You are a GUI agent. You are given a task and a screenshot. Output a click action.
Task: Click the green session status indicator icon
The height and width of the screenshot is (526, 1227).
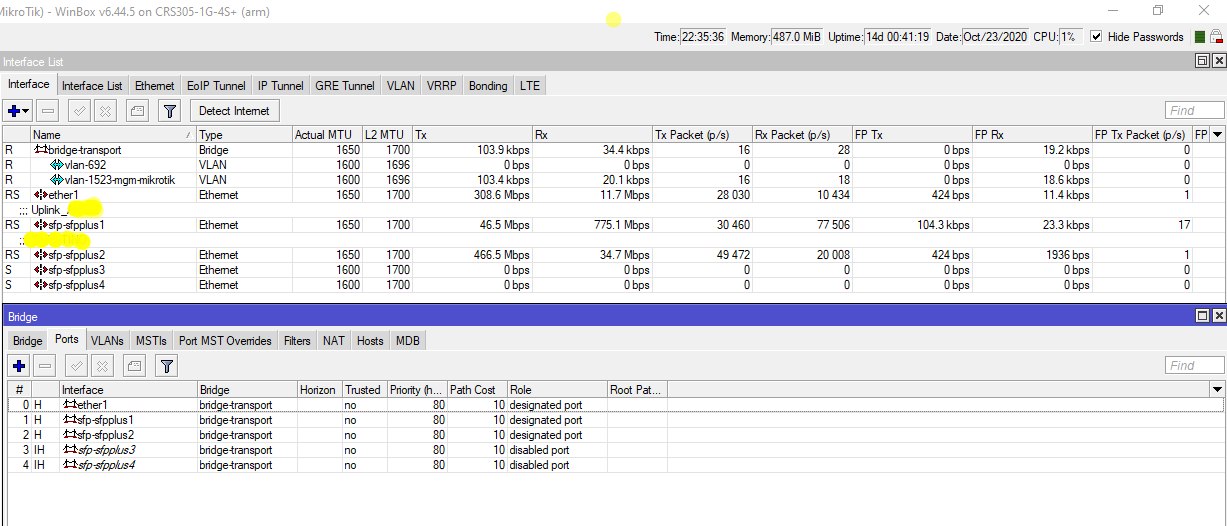coord(1200,37)
